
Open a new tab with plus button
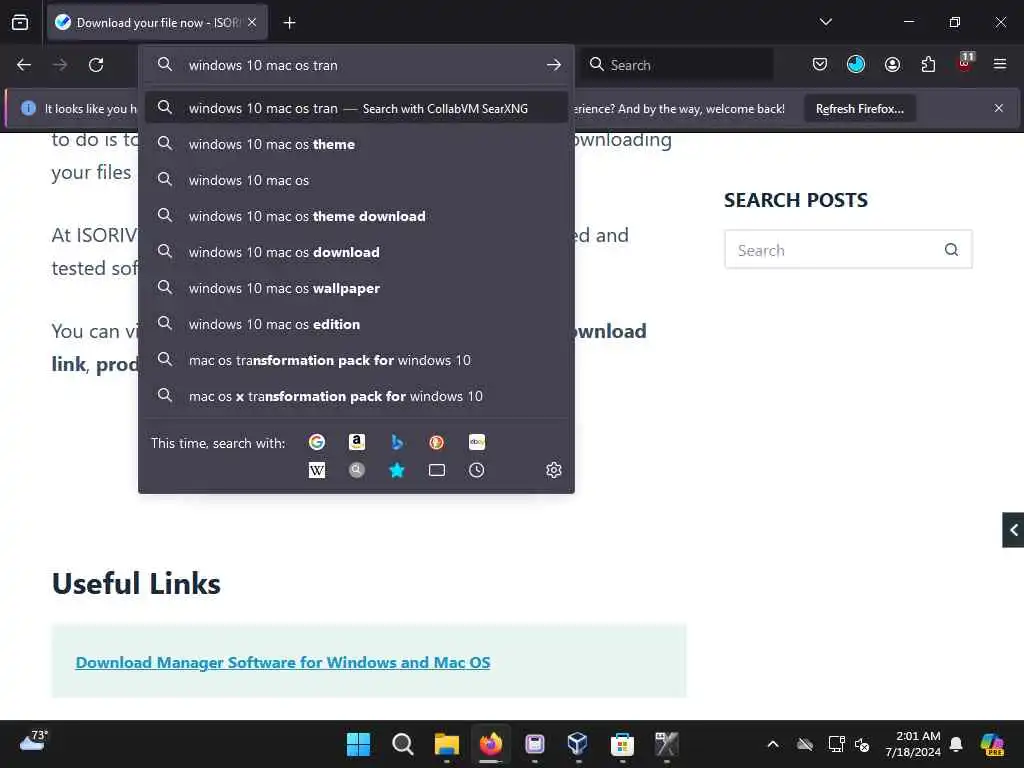pos(289,23)
